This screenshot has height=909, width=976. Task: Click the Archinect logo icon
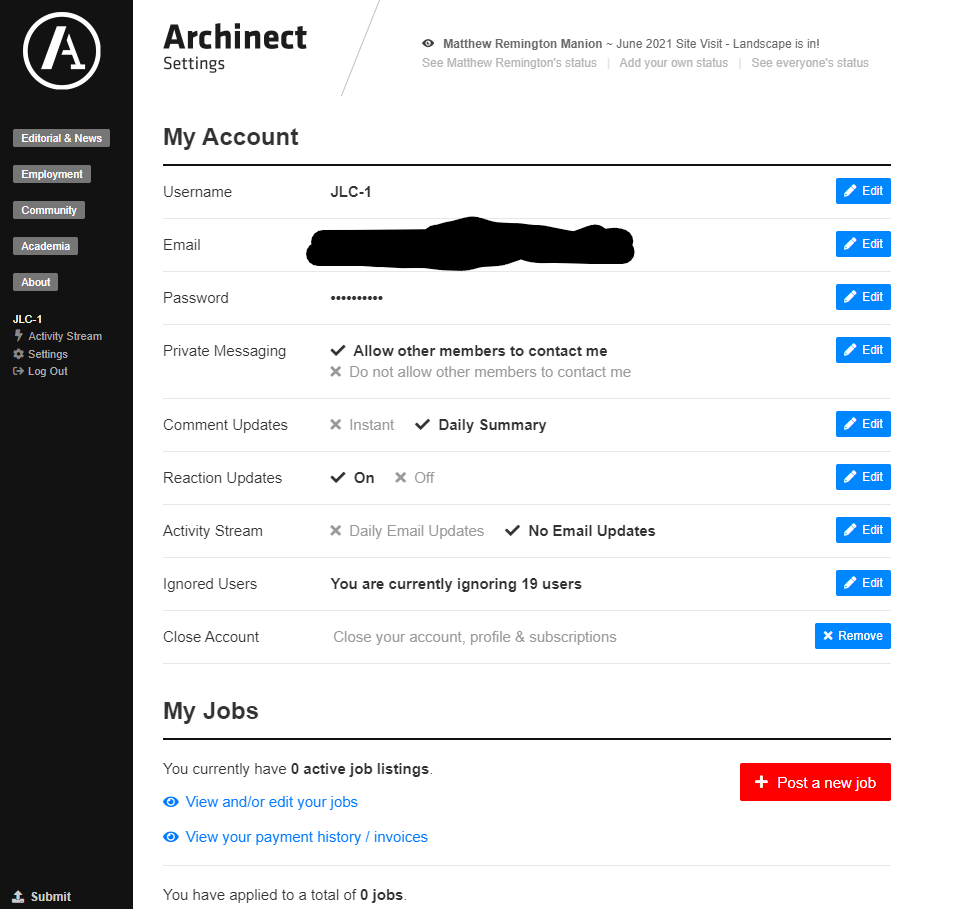[x=62, y=51]
